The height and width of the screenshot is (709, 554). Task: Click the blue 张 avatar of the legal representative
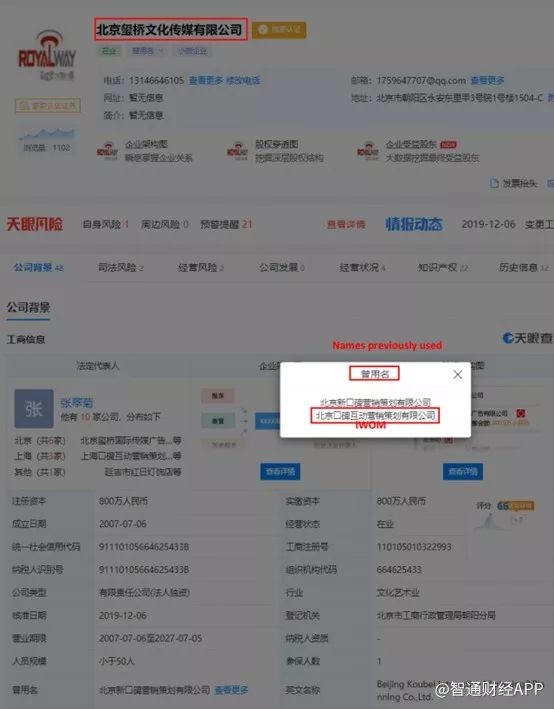click(x=34, y=409)
